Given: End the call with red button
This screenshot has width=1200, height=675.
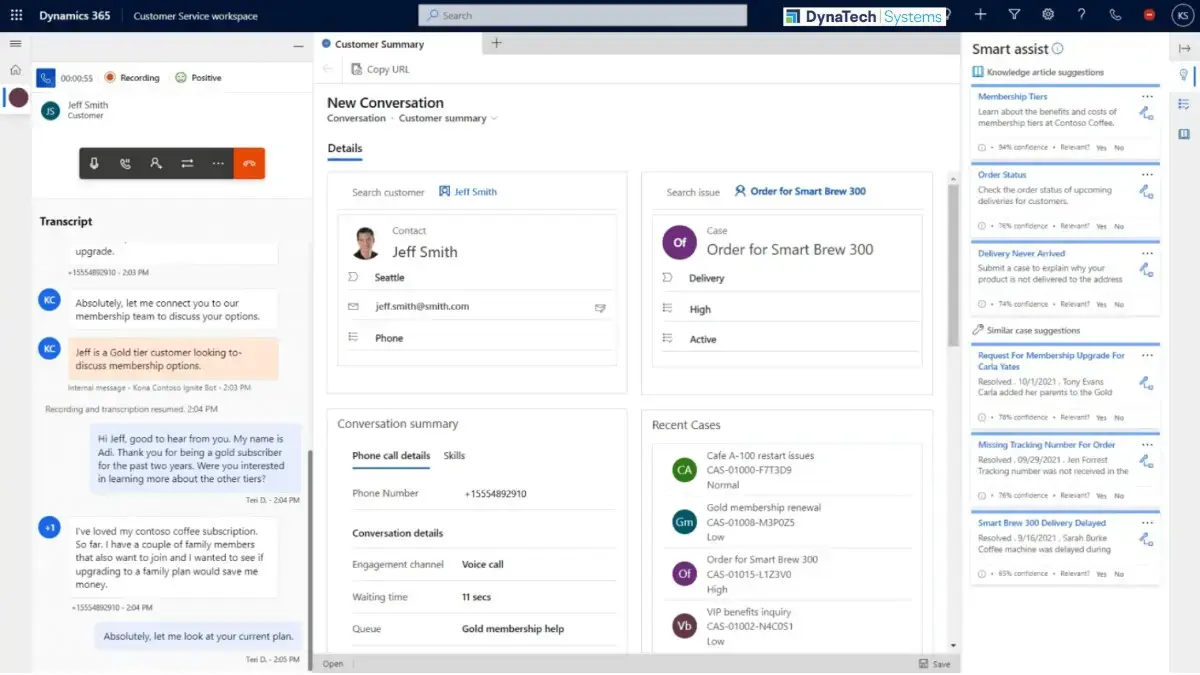Looking at the screenshot, I should (249, 163).
